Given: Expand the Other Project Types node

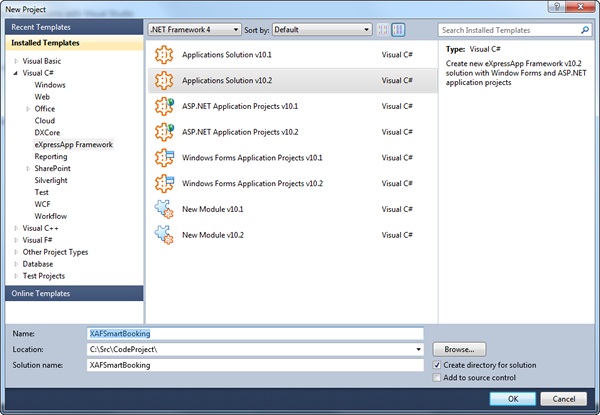Looking at the screenshot, I should pos(16,252).
